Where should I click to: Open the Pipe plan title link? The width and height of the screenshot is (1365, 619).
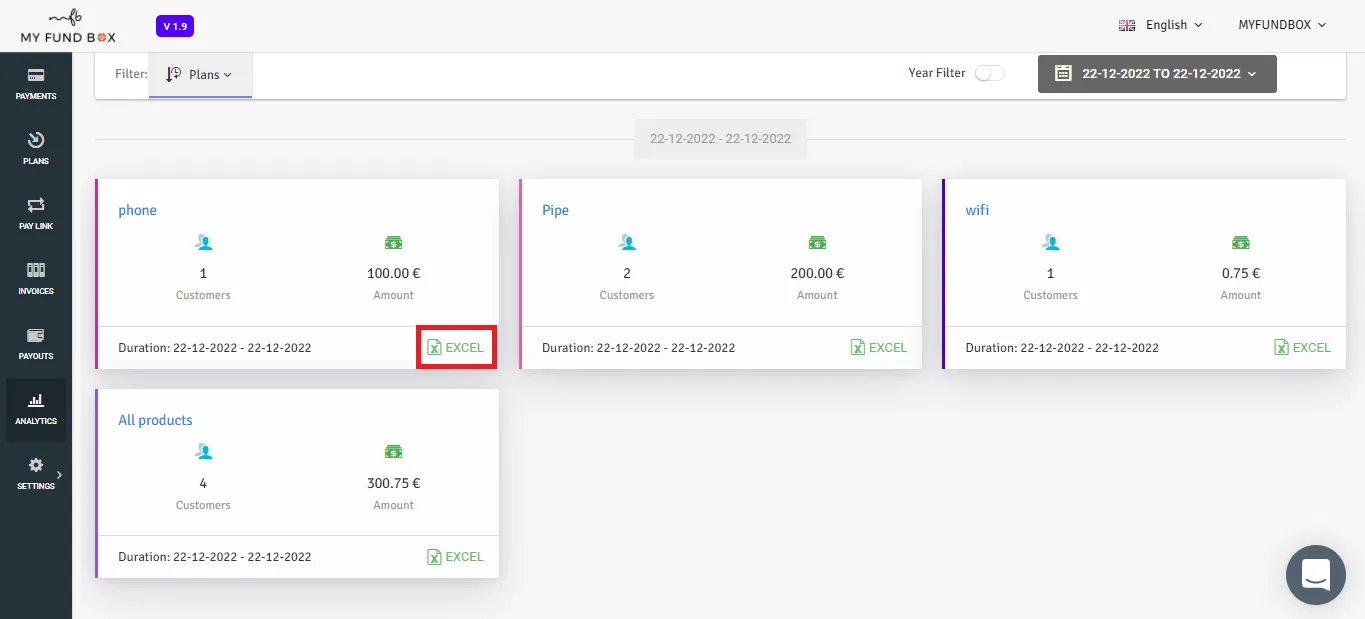[x=556, y=210]
